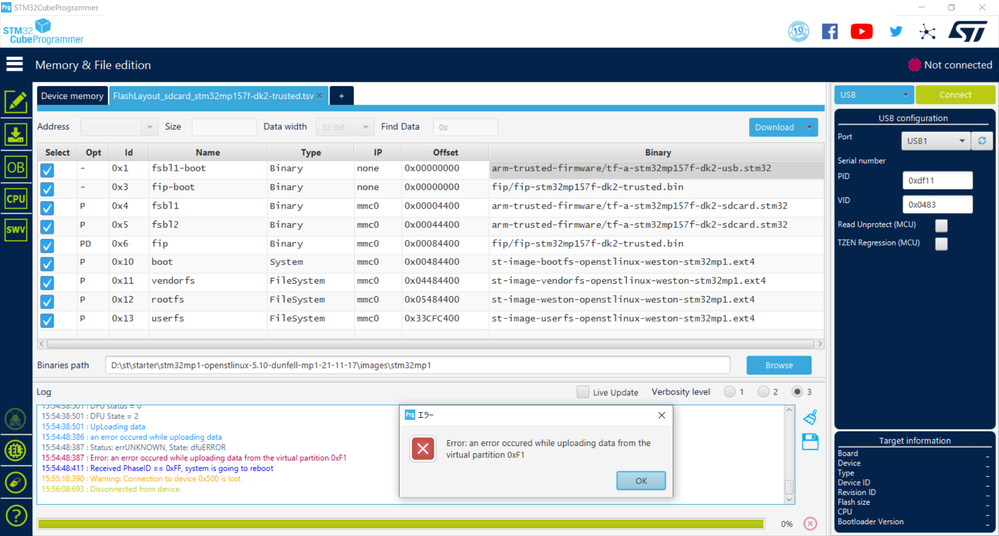Click the Connect button
The image size is (999, 536).
tap(955, 95)
